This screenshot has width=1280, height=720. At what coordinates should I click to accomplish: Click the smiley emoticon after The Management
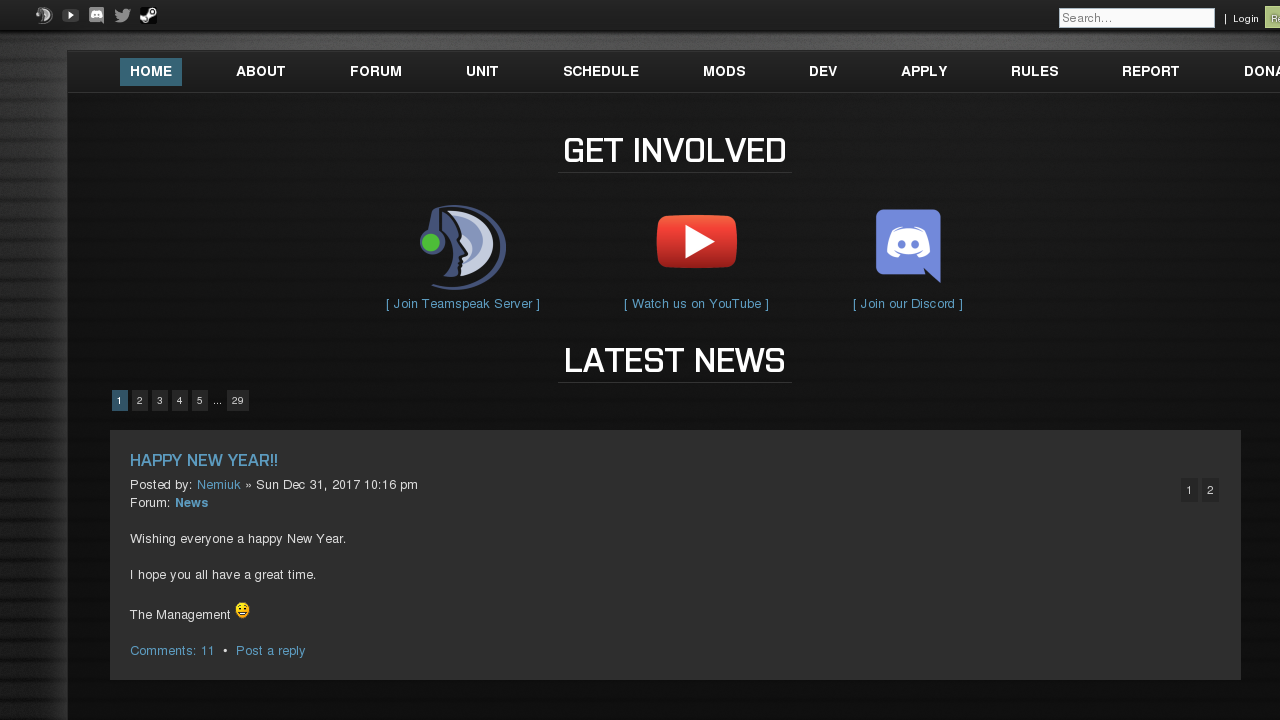point(242,610)
